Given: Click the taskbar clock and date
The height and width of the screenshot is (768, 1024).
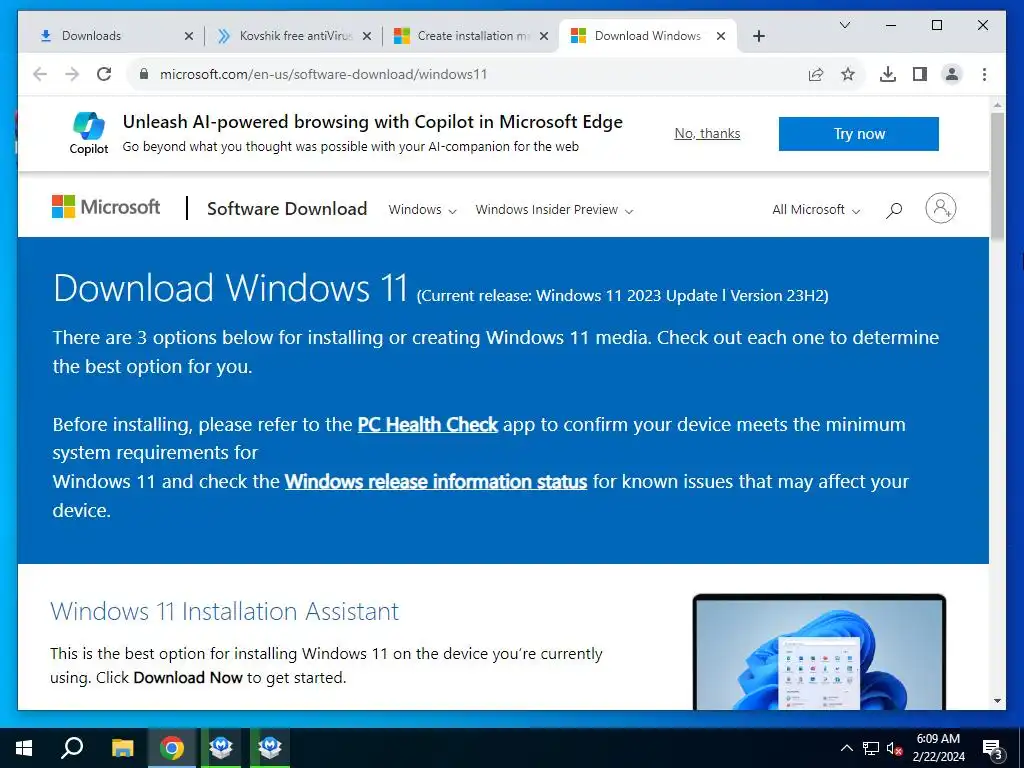Looking at the screenshot, I should tap(938, 748).
